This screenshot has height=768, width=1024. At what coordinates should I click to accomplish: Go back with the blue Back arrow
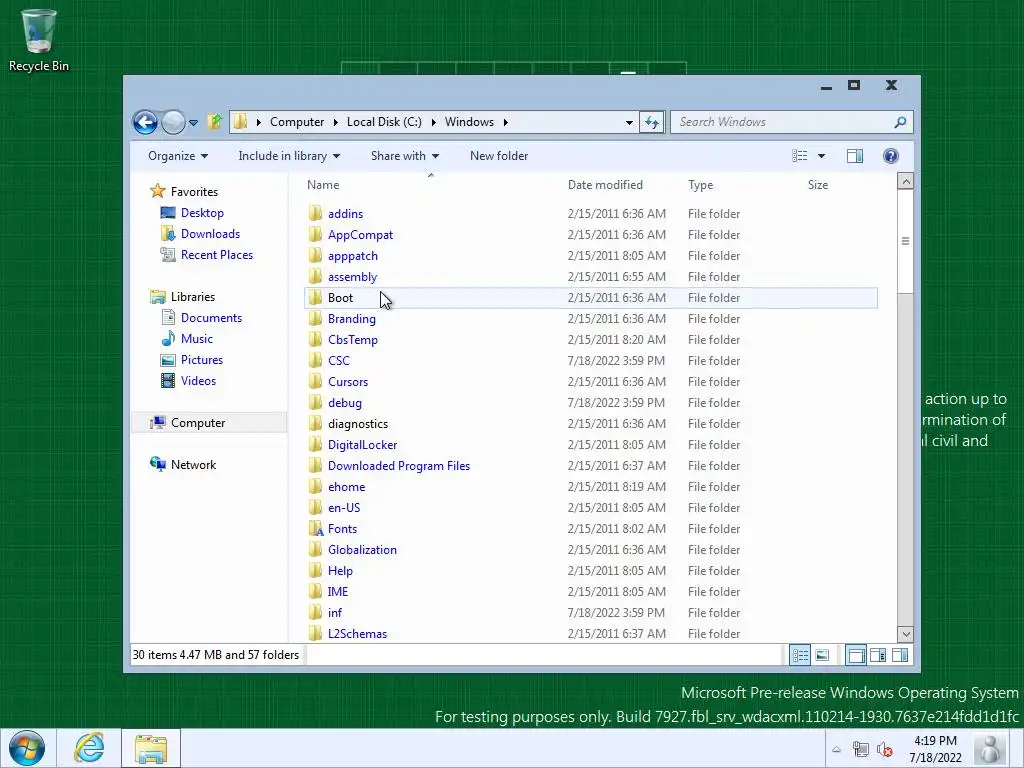click(145, 122)
